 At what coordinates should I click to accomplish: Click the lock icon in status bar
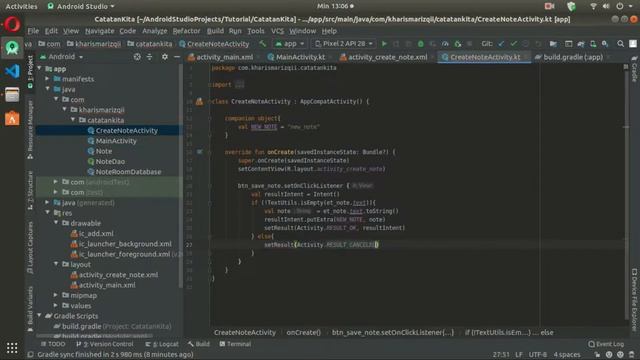[597, 355]
